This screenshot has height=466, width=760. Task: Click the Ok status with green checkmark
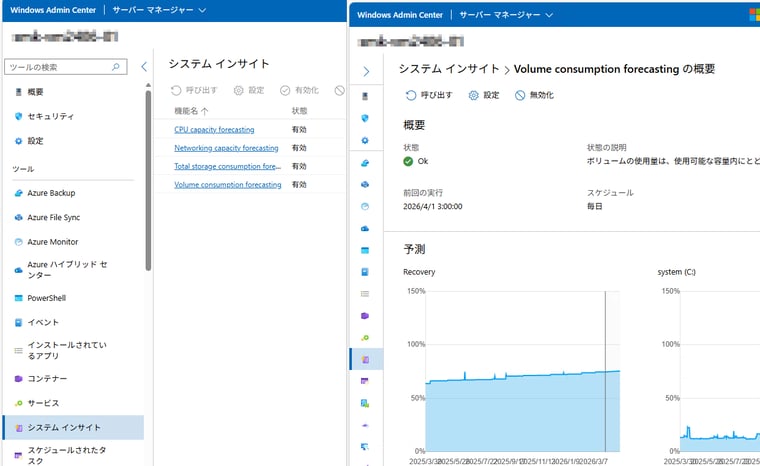pyautogui.click(x=416, y=161)
